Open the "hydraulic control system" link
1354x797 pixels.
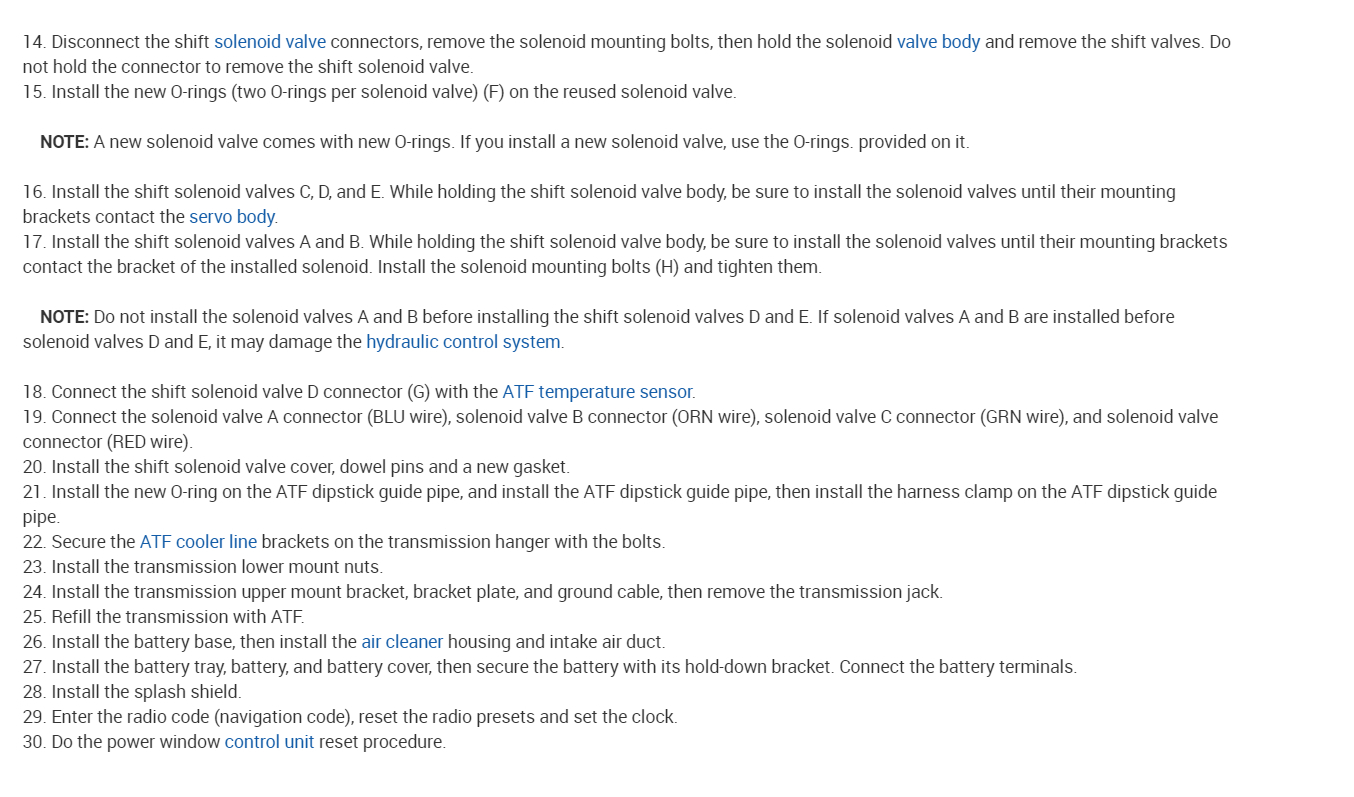[x=463, y=342]
